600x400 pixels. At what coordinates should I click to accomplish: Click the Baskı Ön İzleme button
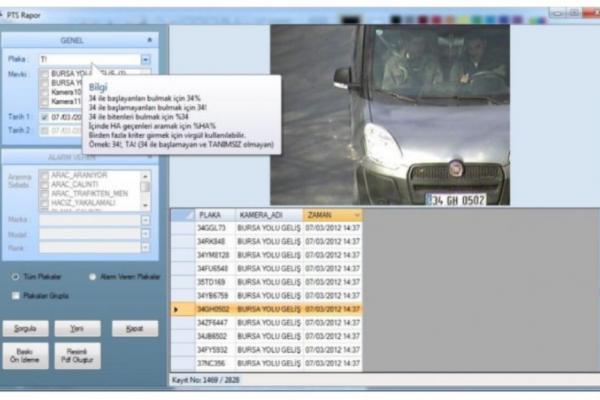(25, 356)
